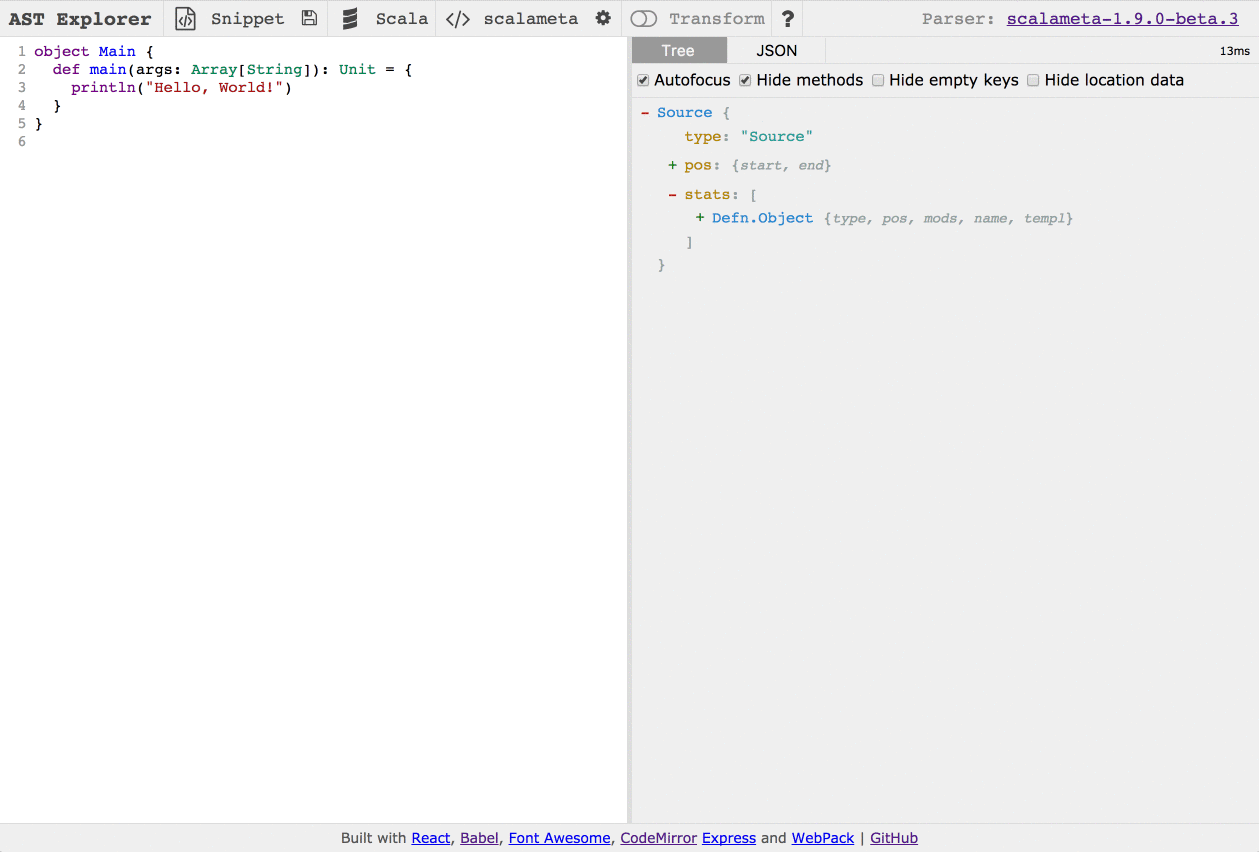Screen dimensions: 1259x852
Task: Click the Snippet file code icon
Action: click(x=185, y=18)
